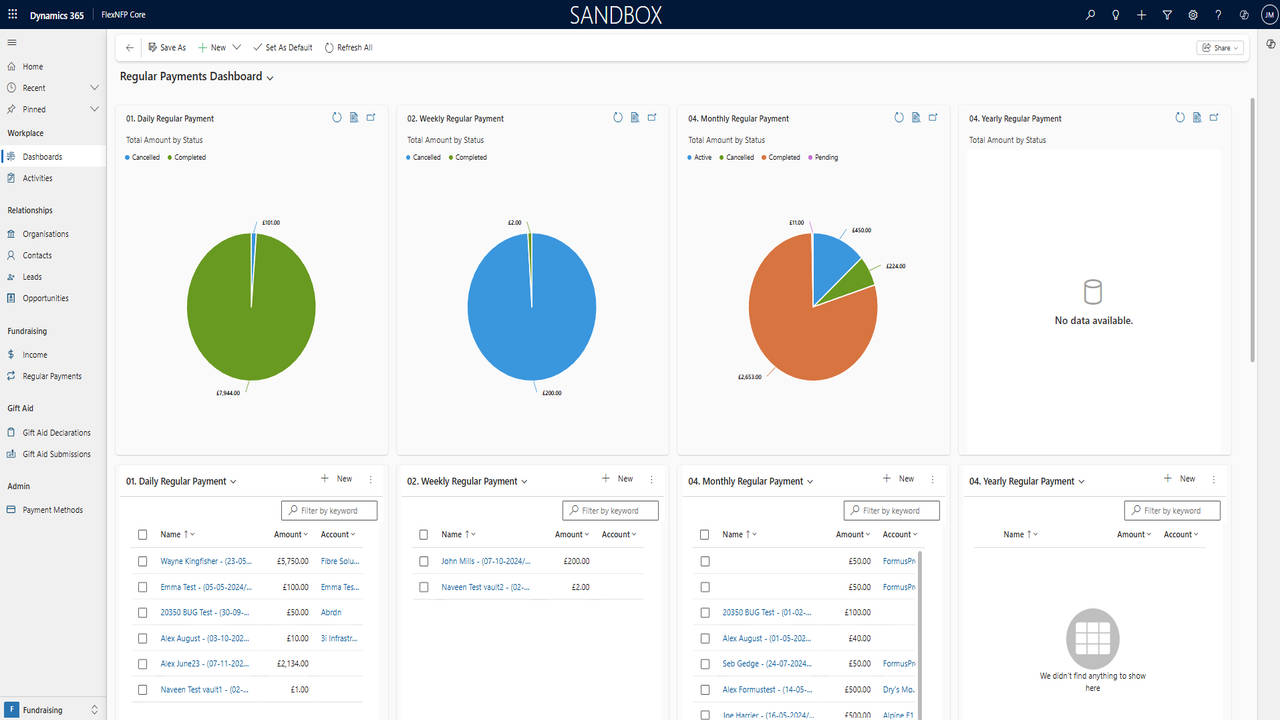This screenshot has width=1280, height=720.
Task: Click the Filter by keyword field
Action: pos(329,510)
